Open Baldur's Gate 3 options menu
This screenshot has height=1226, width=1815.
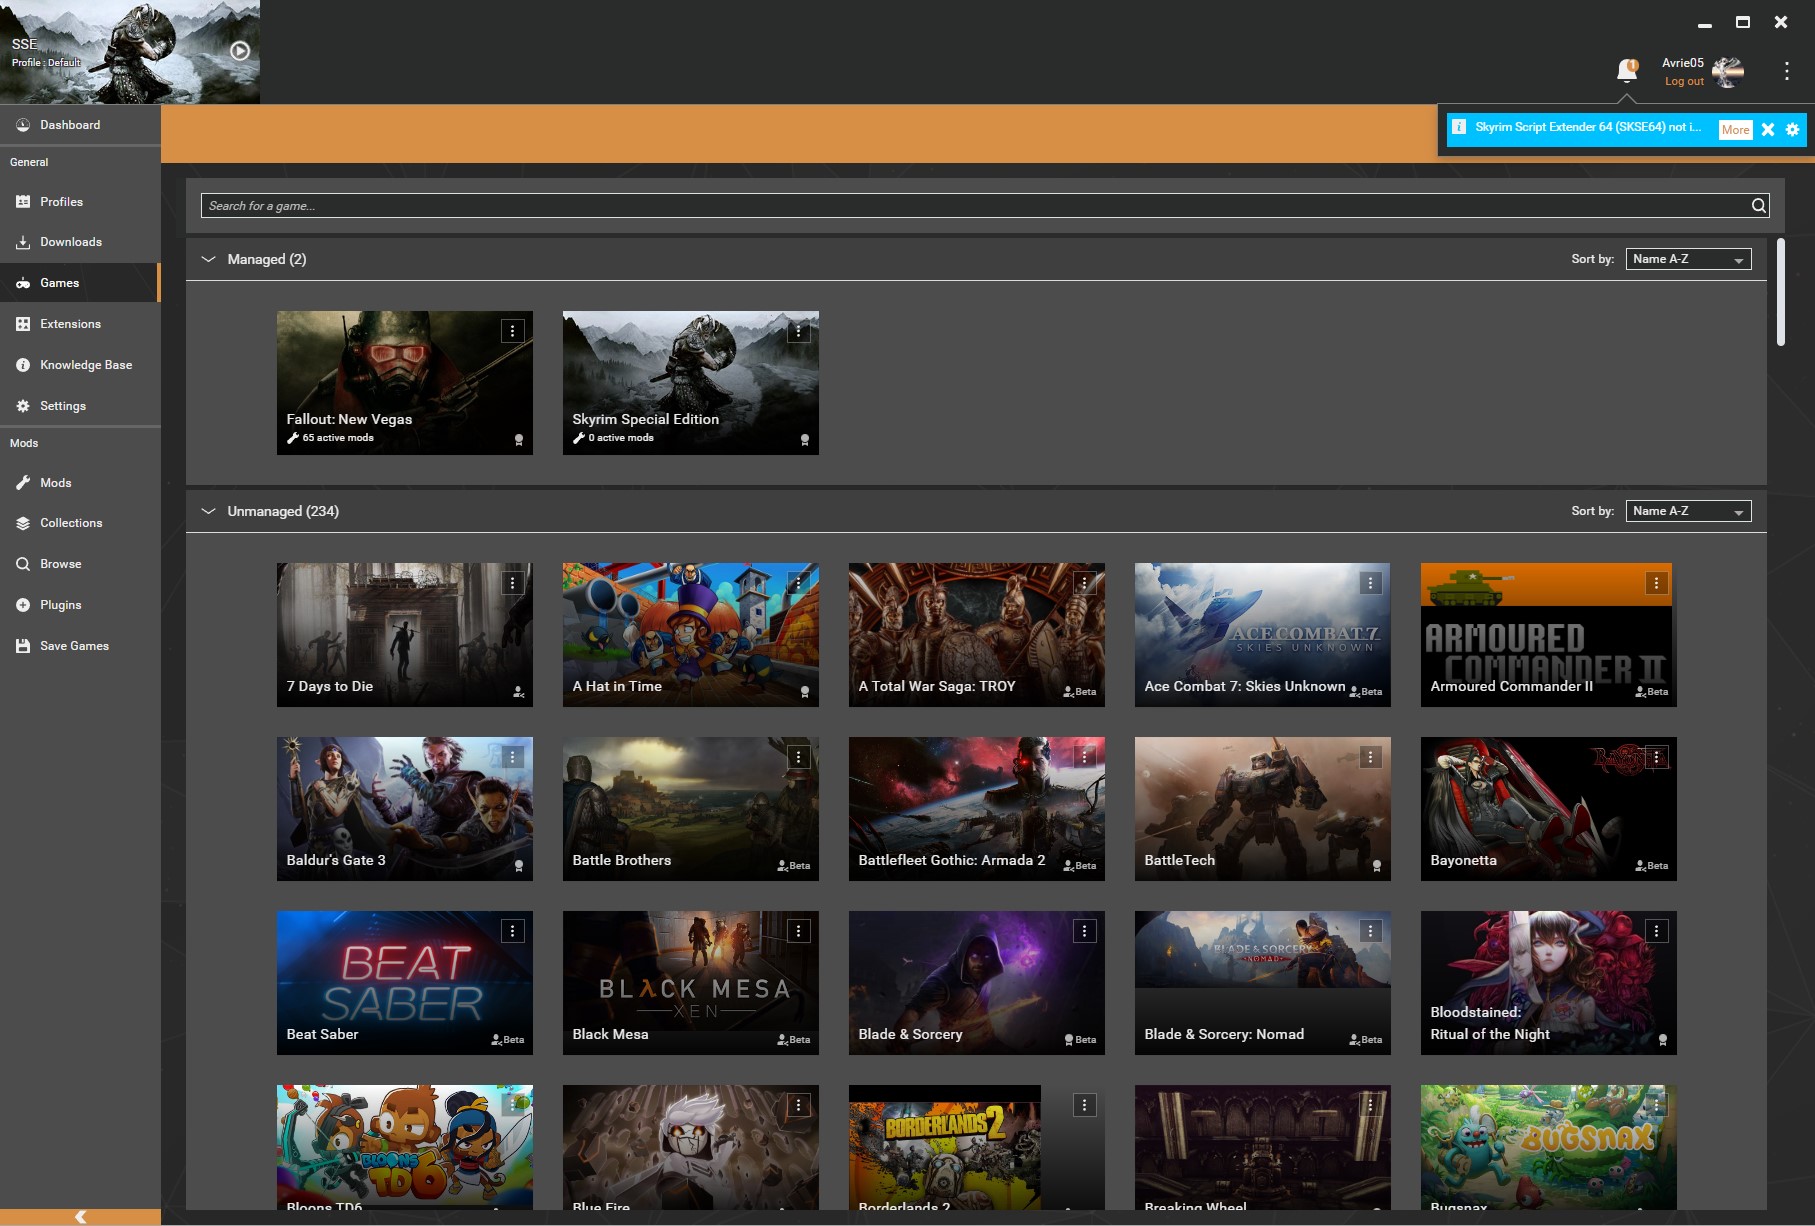[513, 757]
